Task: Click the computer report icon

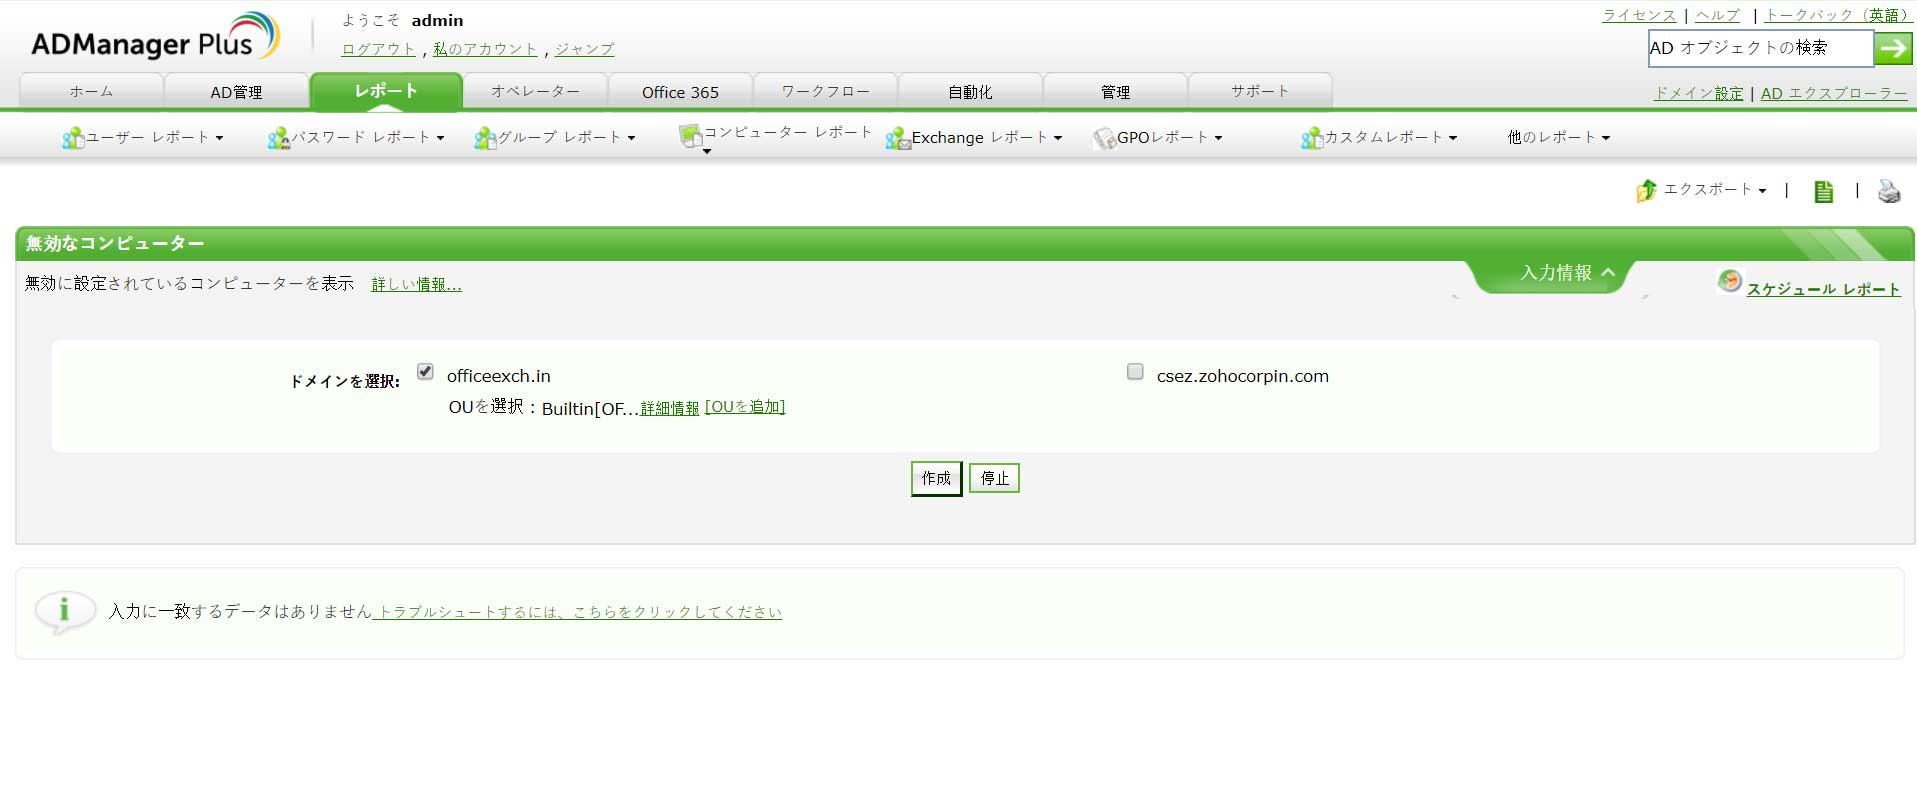Action: (x=690, y=136)
